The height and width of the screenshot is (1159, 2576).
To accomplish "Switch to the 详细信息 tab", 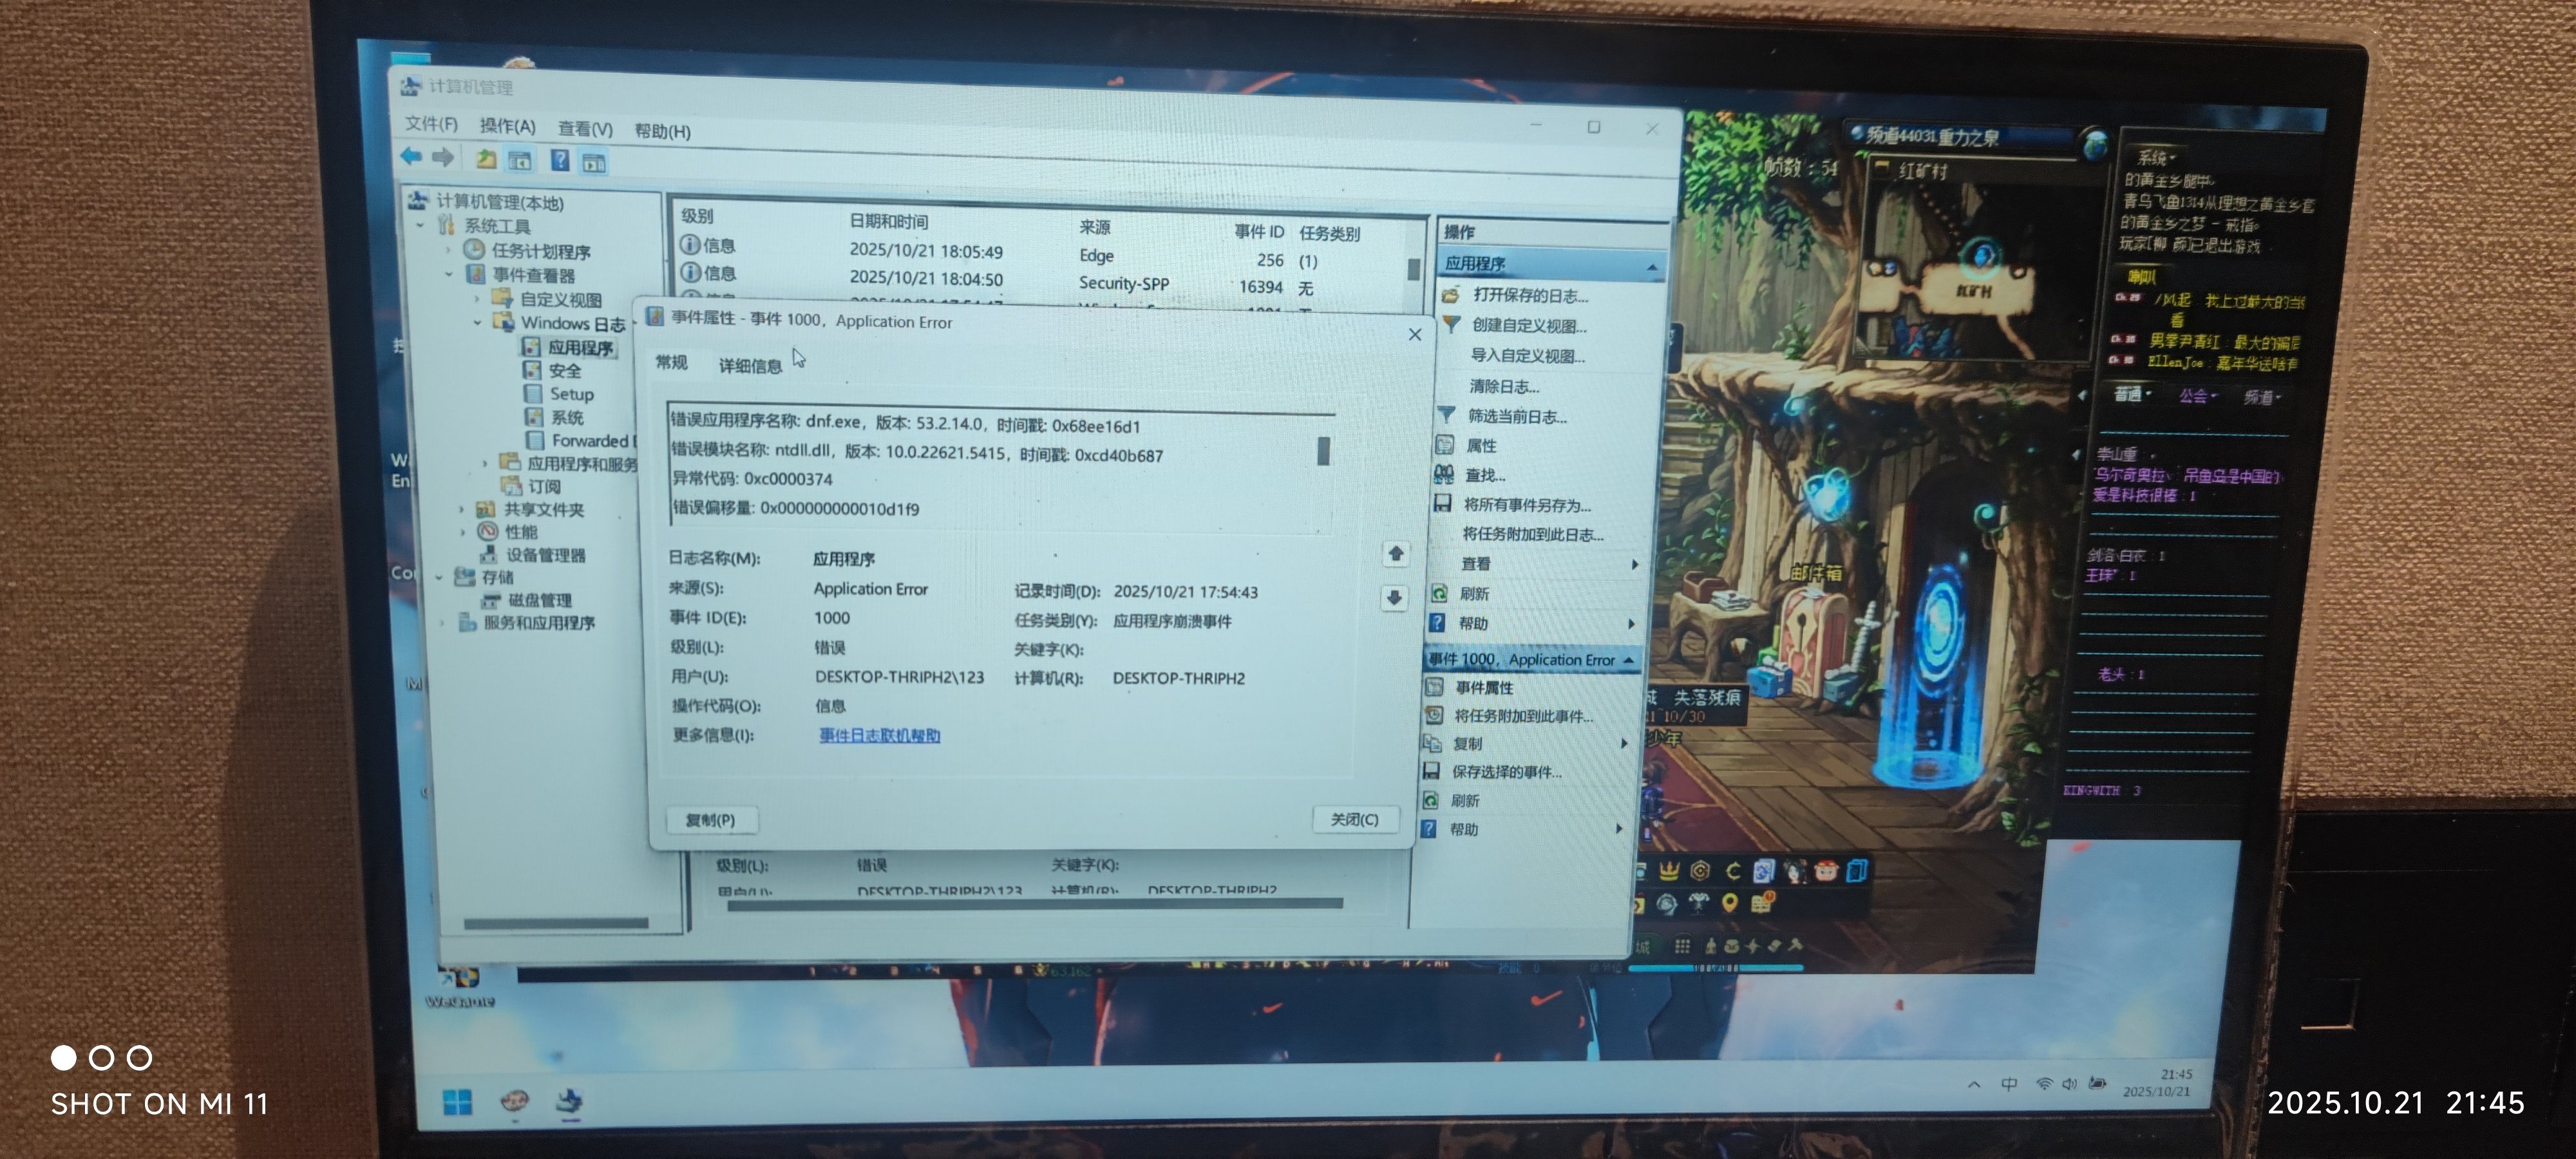I will tap(750, 366).
